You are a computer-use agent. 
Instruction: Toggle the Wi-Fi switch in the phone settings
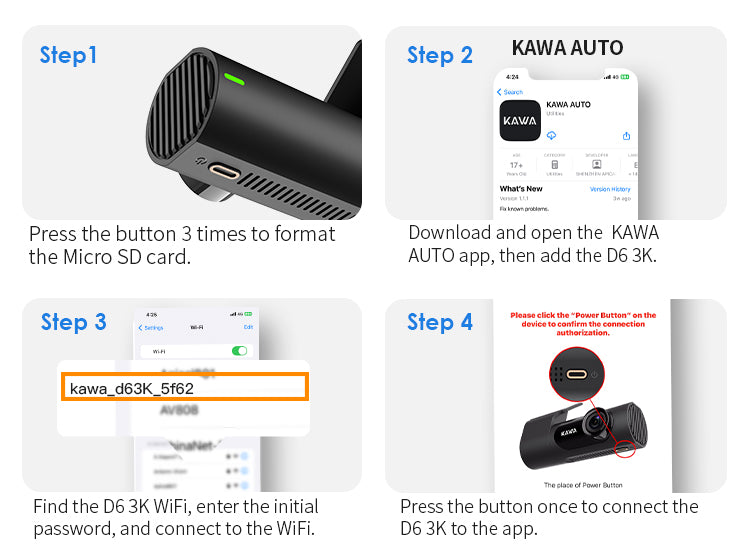(x=239, y=351)
